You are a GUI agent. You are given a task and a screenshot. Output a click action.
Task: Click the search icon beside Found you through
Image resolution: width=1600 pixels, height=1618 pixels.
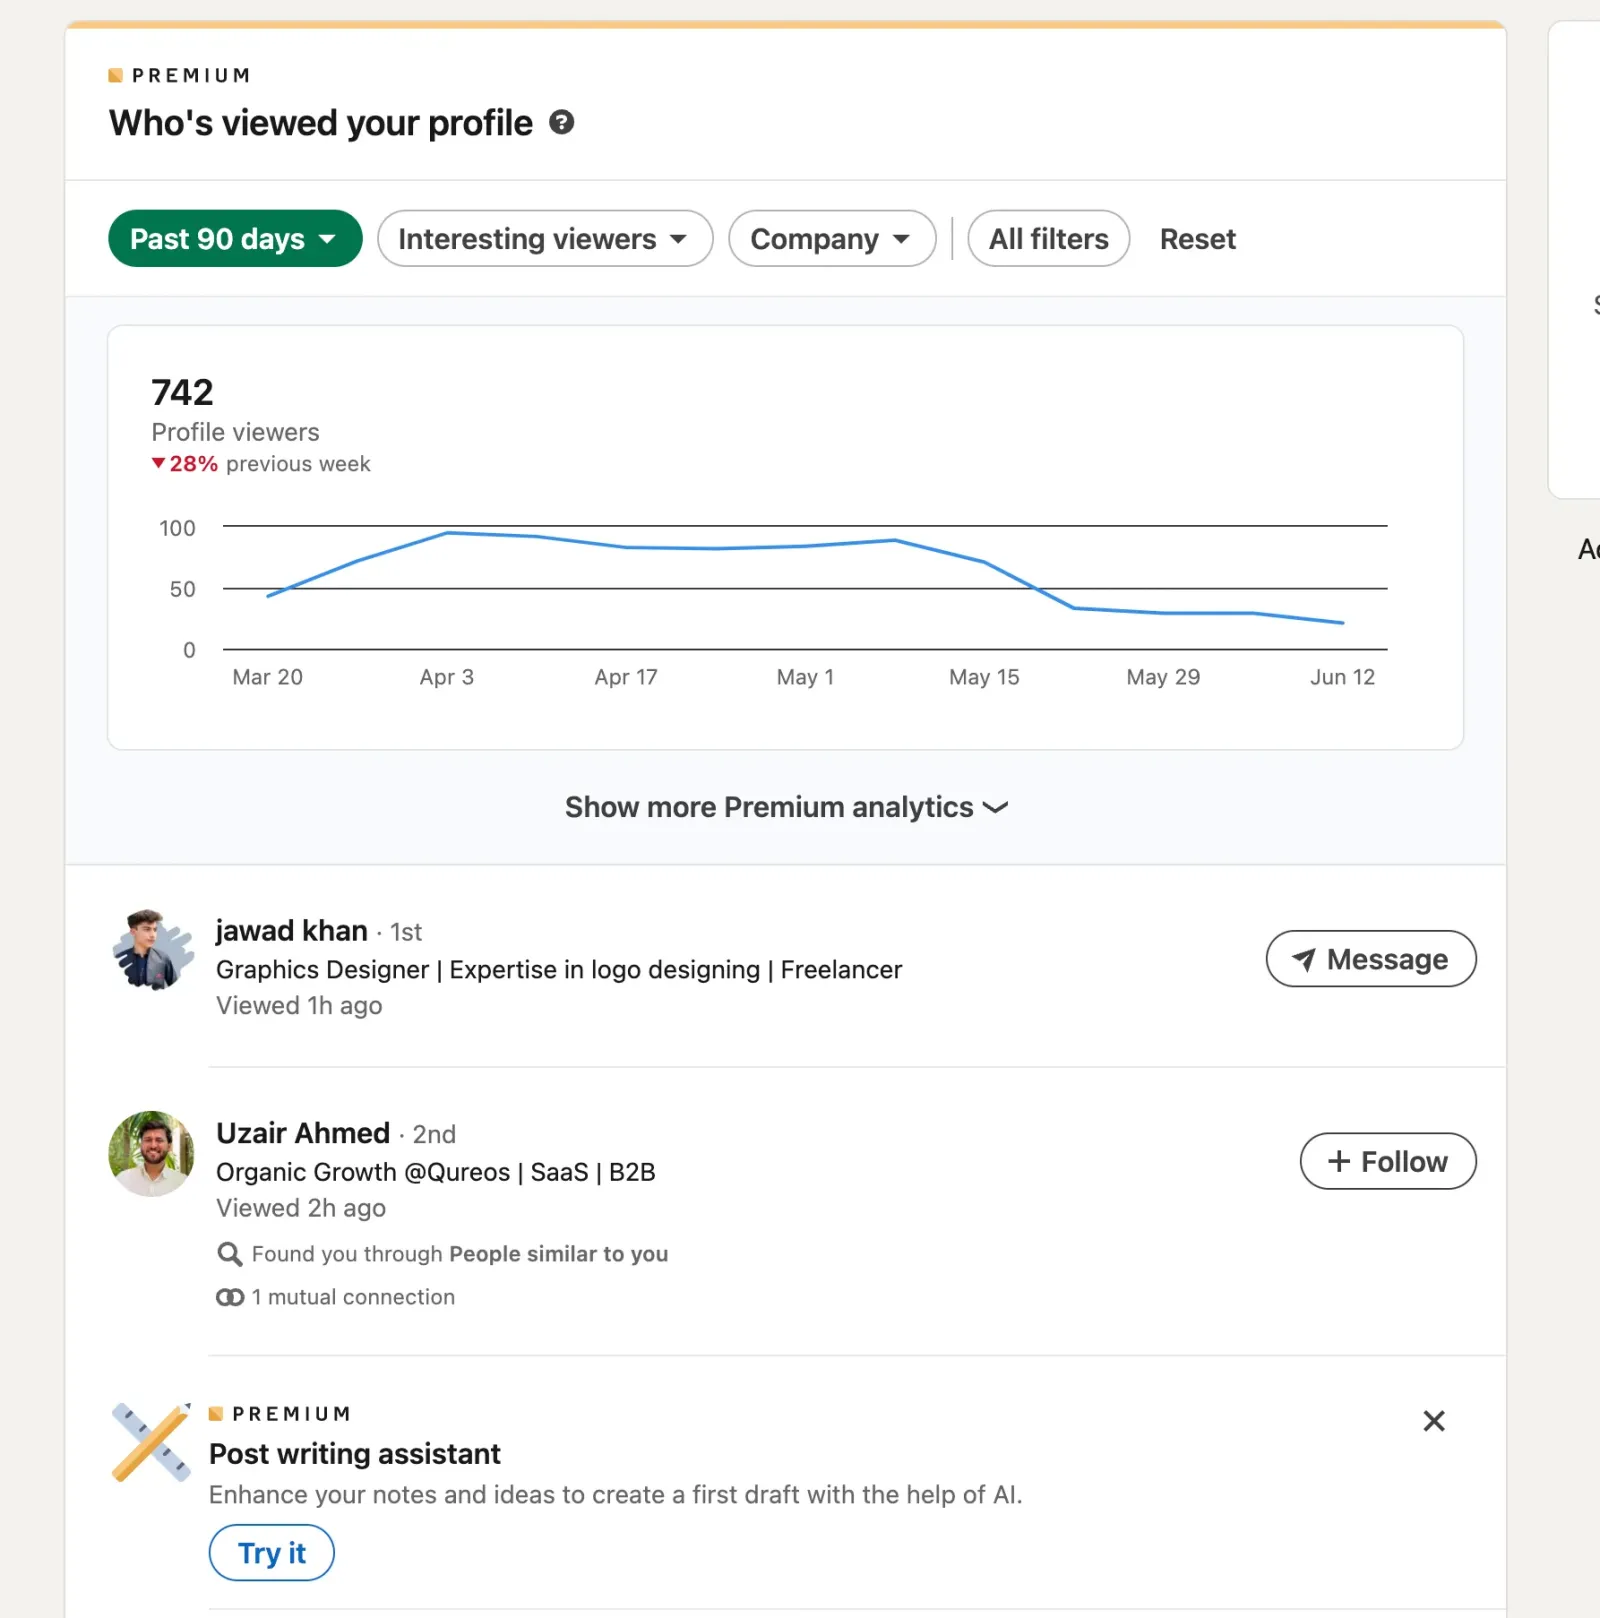click(230, 1254)
